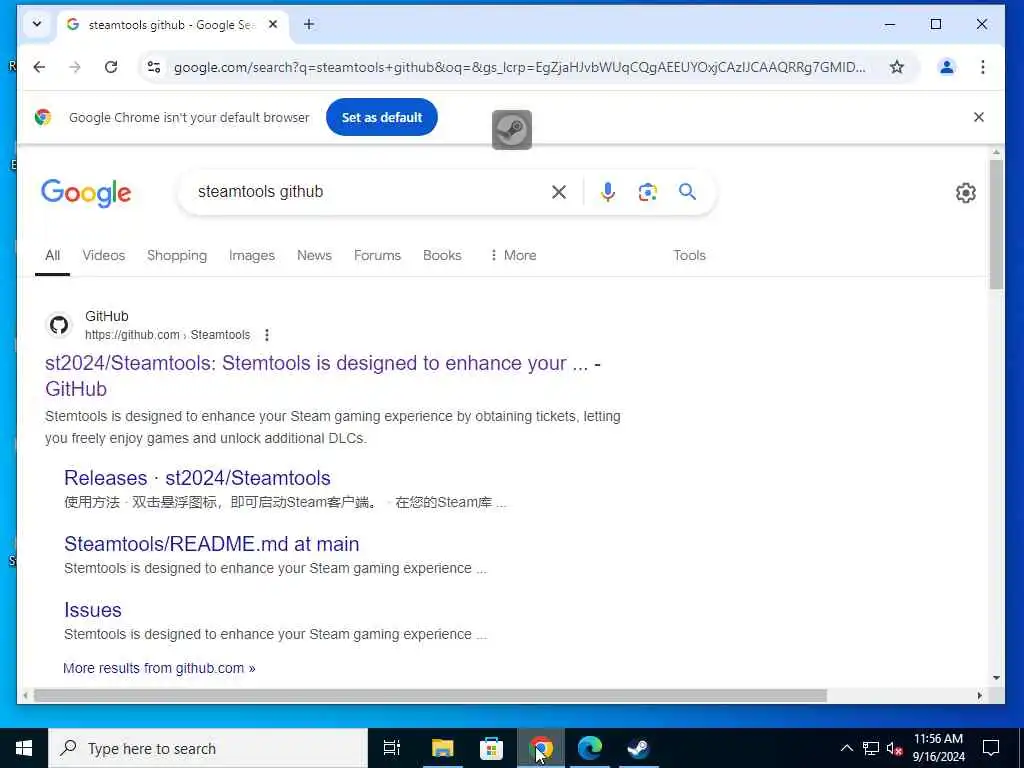
Task: Open the st2024/Steamtools GitHub result
Action: click(x=323, y=376)
